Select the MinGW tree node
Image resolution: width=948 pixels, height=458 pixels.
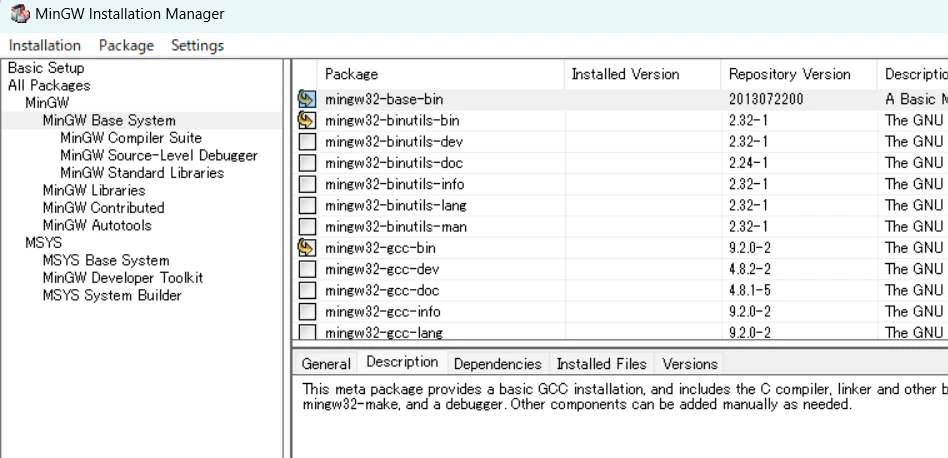(x=47, y=103)
